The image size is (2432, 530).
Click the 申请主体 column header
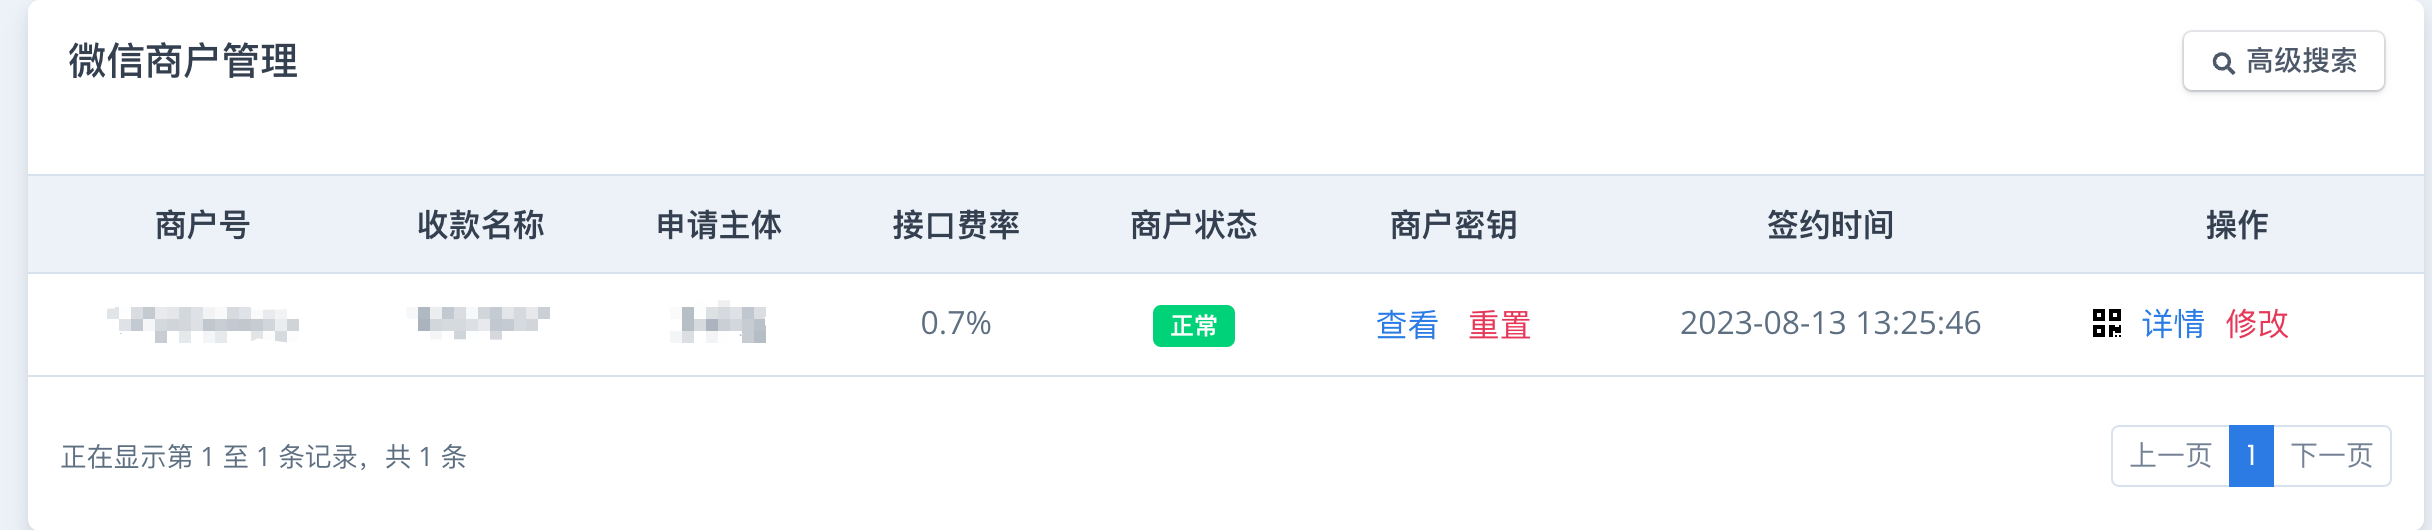click(x=719, y=225)
